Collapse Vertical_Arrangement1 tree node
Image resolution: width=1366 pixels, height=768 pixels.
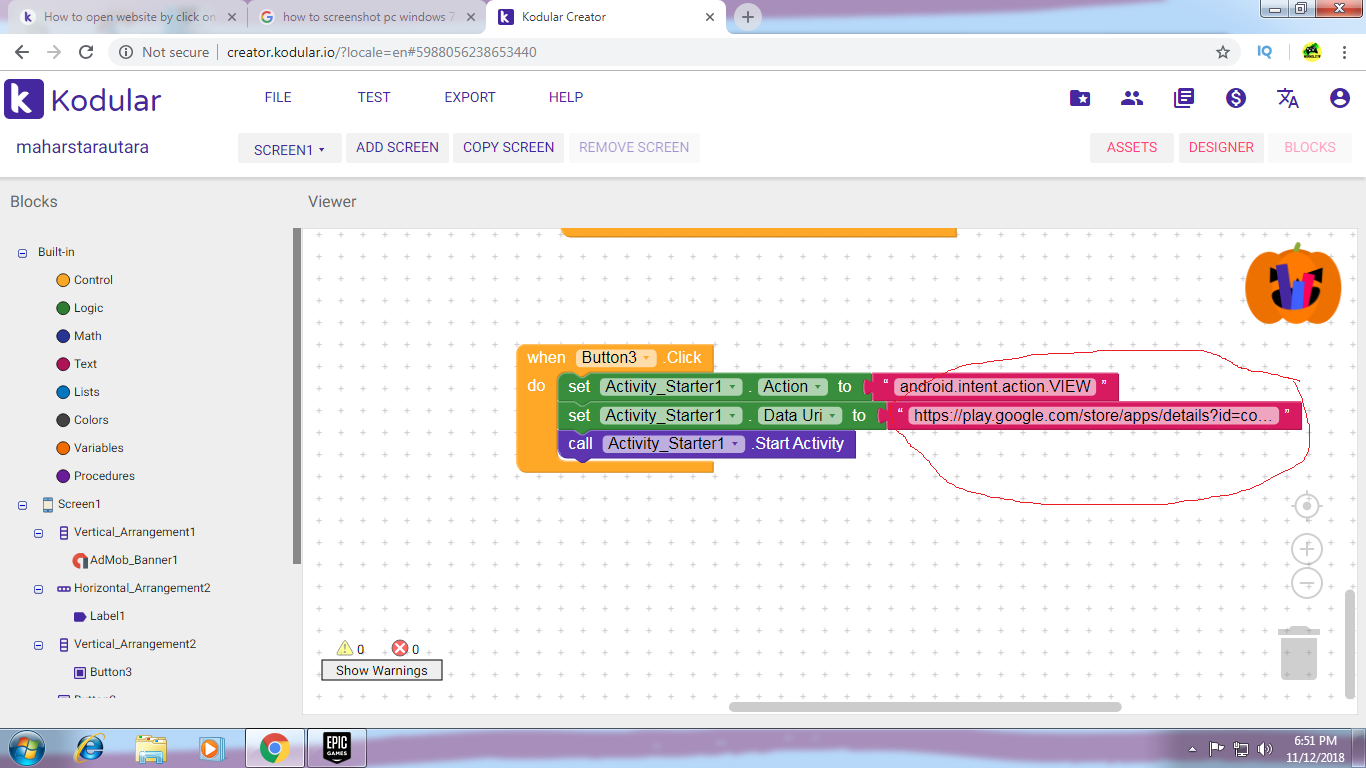39,533
